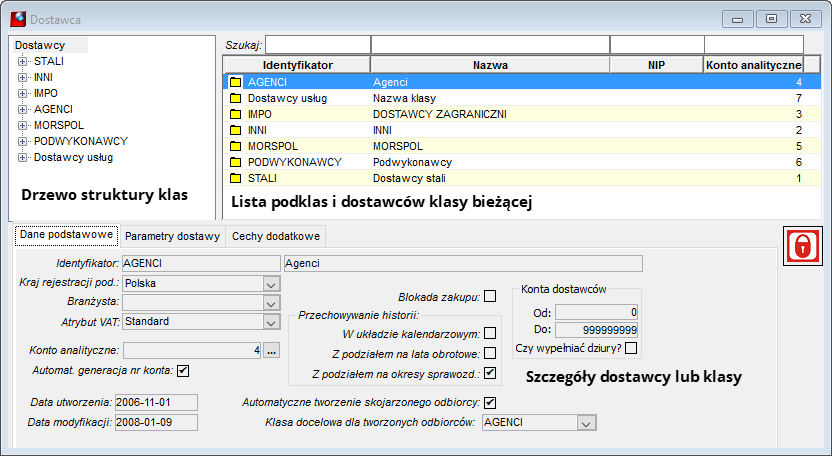
Task: Click the ellipsis button beside Konto analityczne
Action: (271, 350)
